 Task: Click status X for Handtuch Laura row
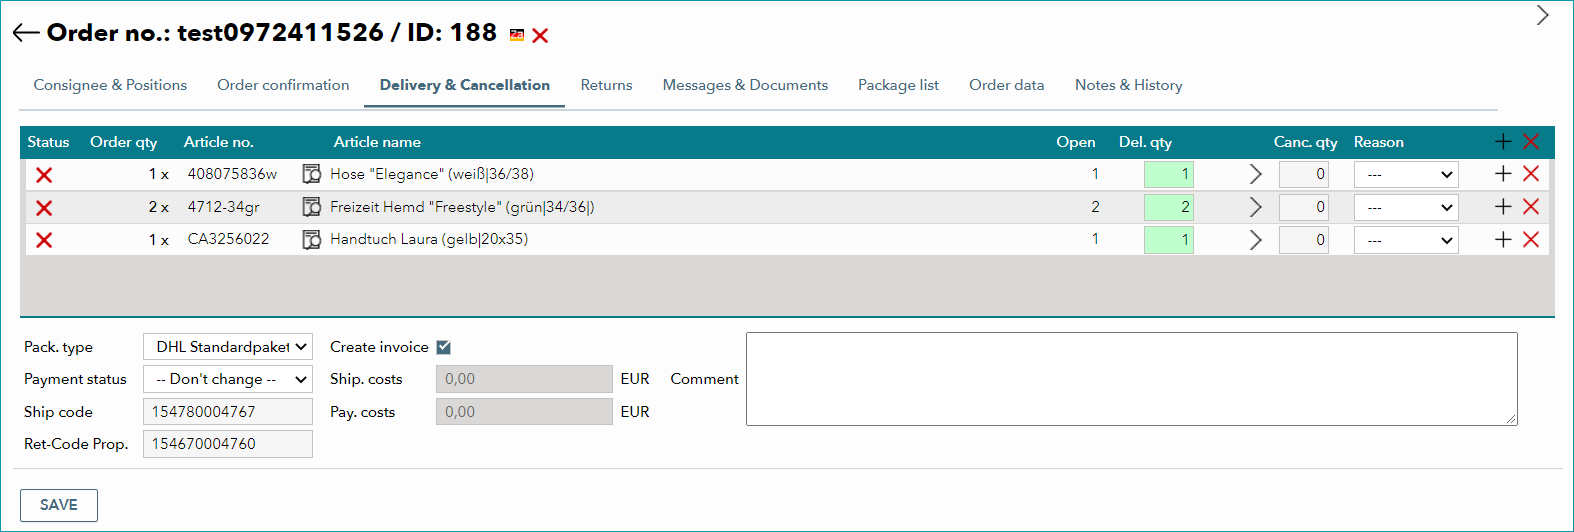click(44, 240)
